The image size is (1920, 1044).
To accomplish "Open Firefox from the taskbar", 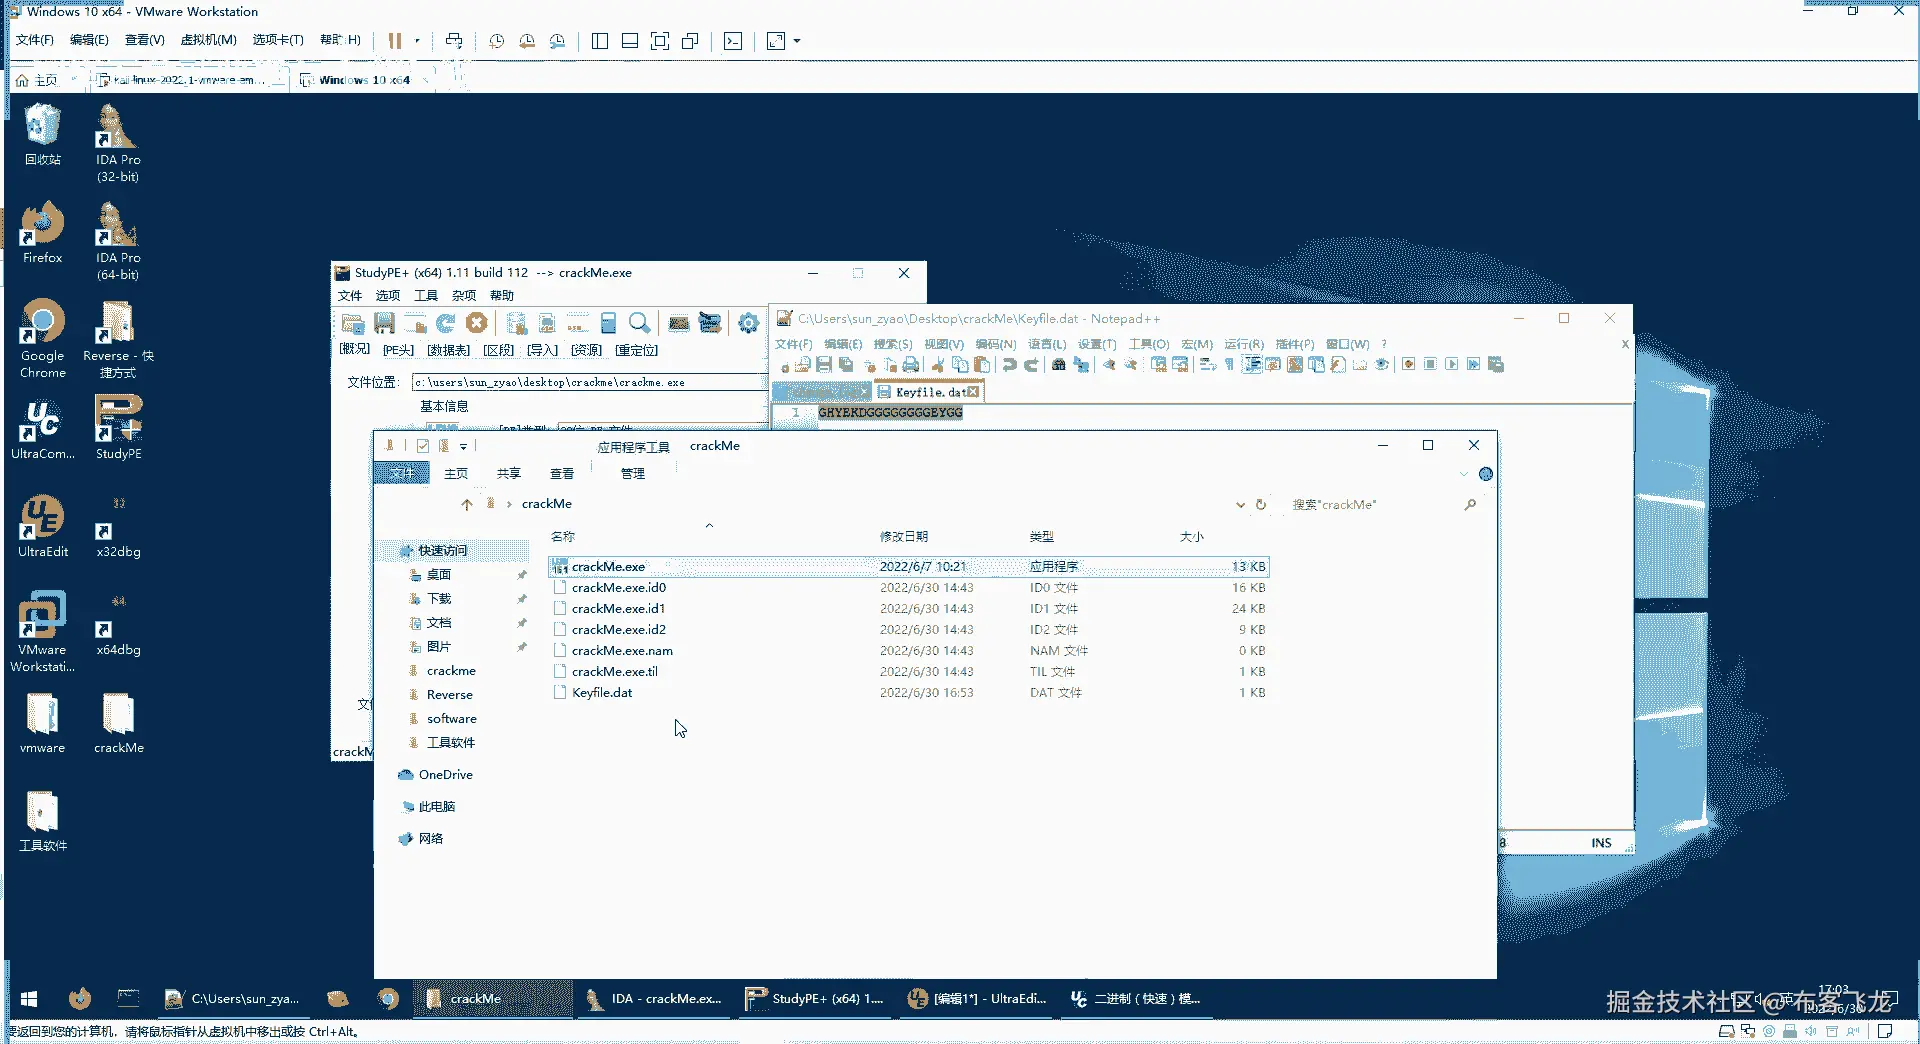I will pos(80,999).
